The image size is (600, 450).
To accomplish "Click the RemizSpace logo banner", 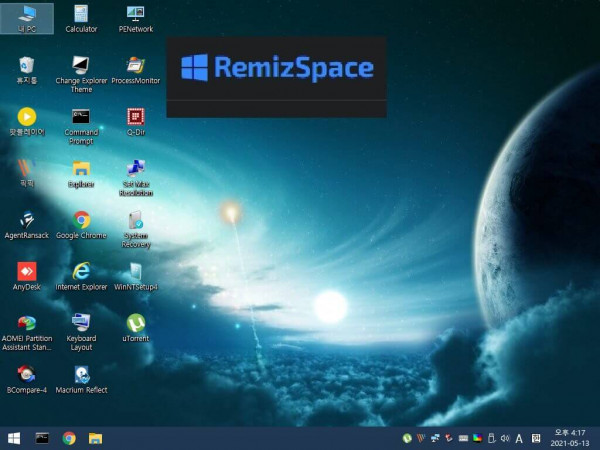I will pos(276,77).
